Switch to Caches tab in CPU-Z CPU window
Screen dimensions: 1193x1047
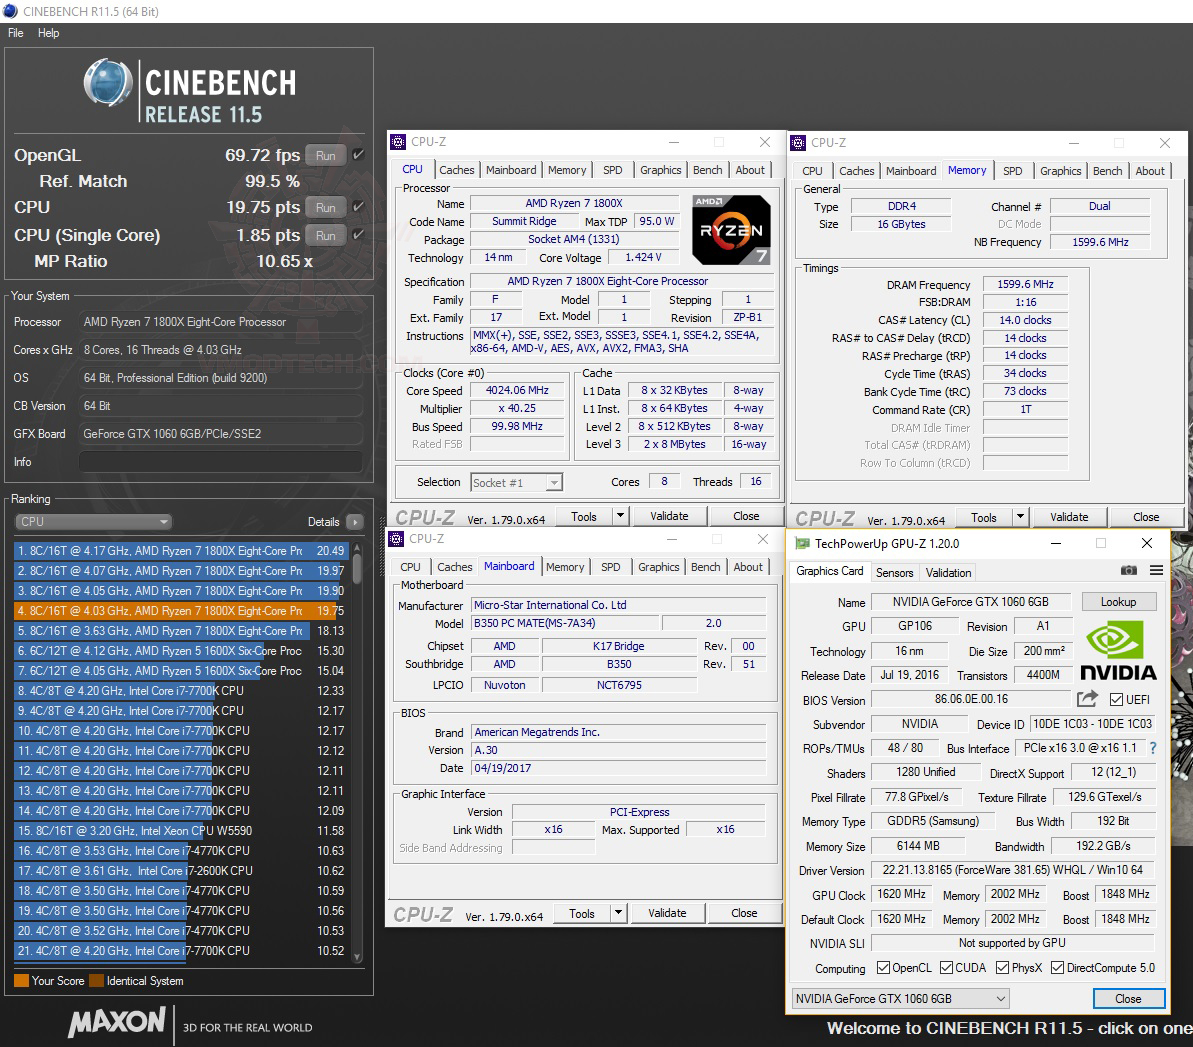pyautogui.click(x=457, y=170)
